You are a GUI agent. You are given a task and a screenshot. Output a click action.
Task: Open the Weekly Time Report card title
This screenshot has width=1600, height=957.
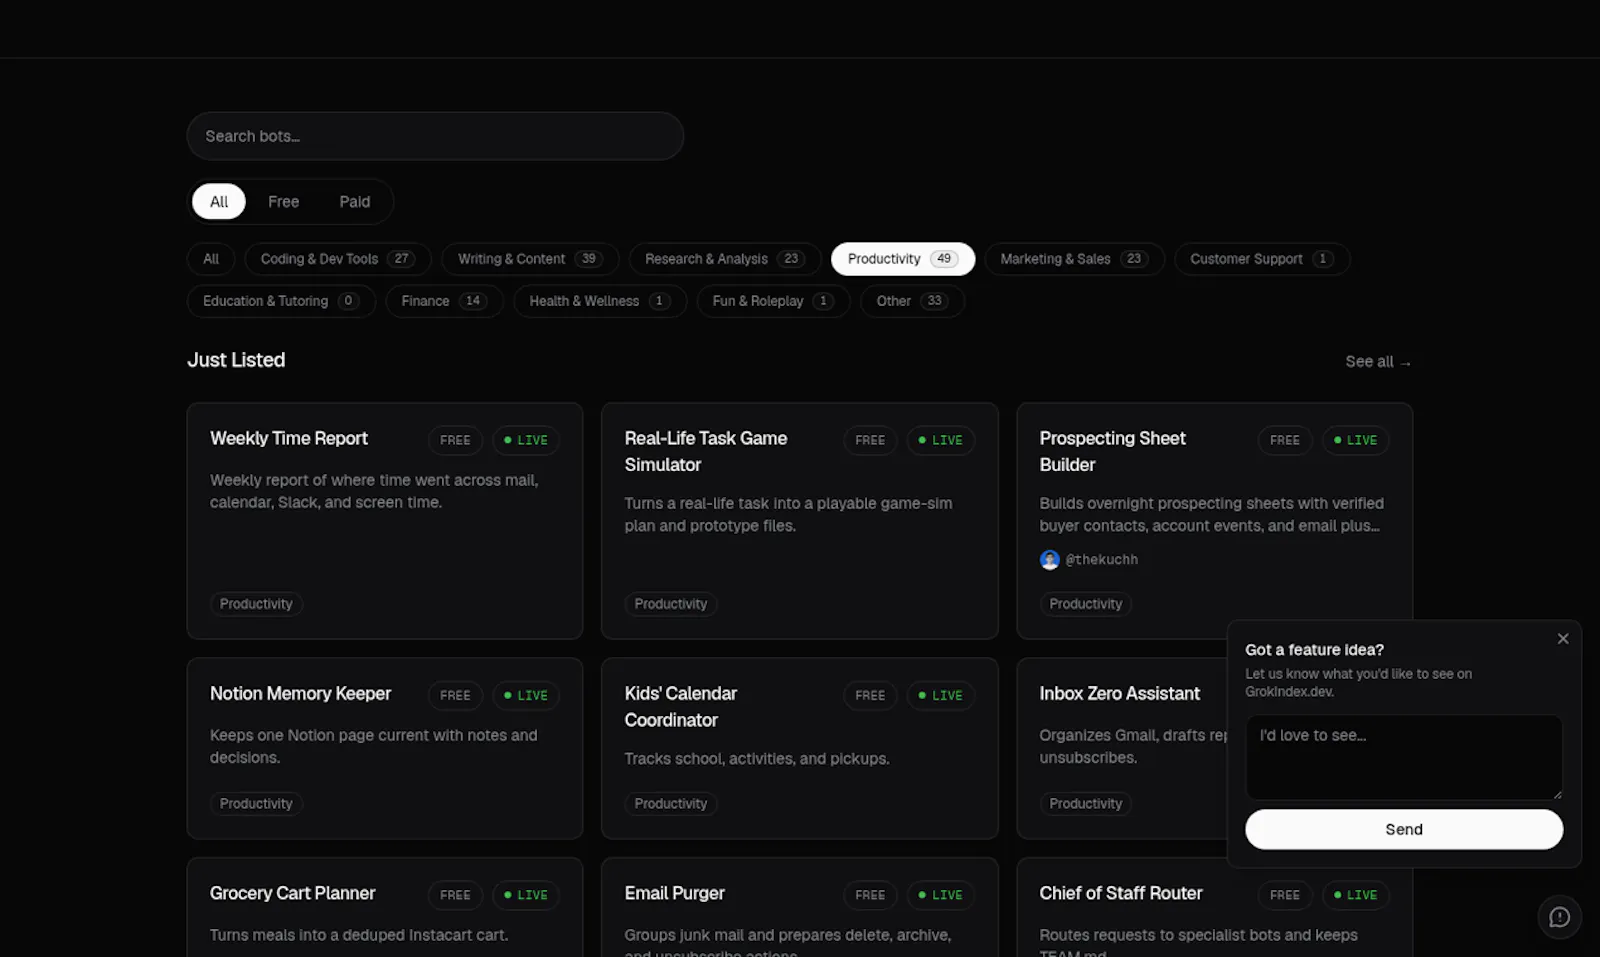pos(289,438)
